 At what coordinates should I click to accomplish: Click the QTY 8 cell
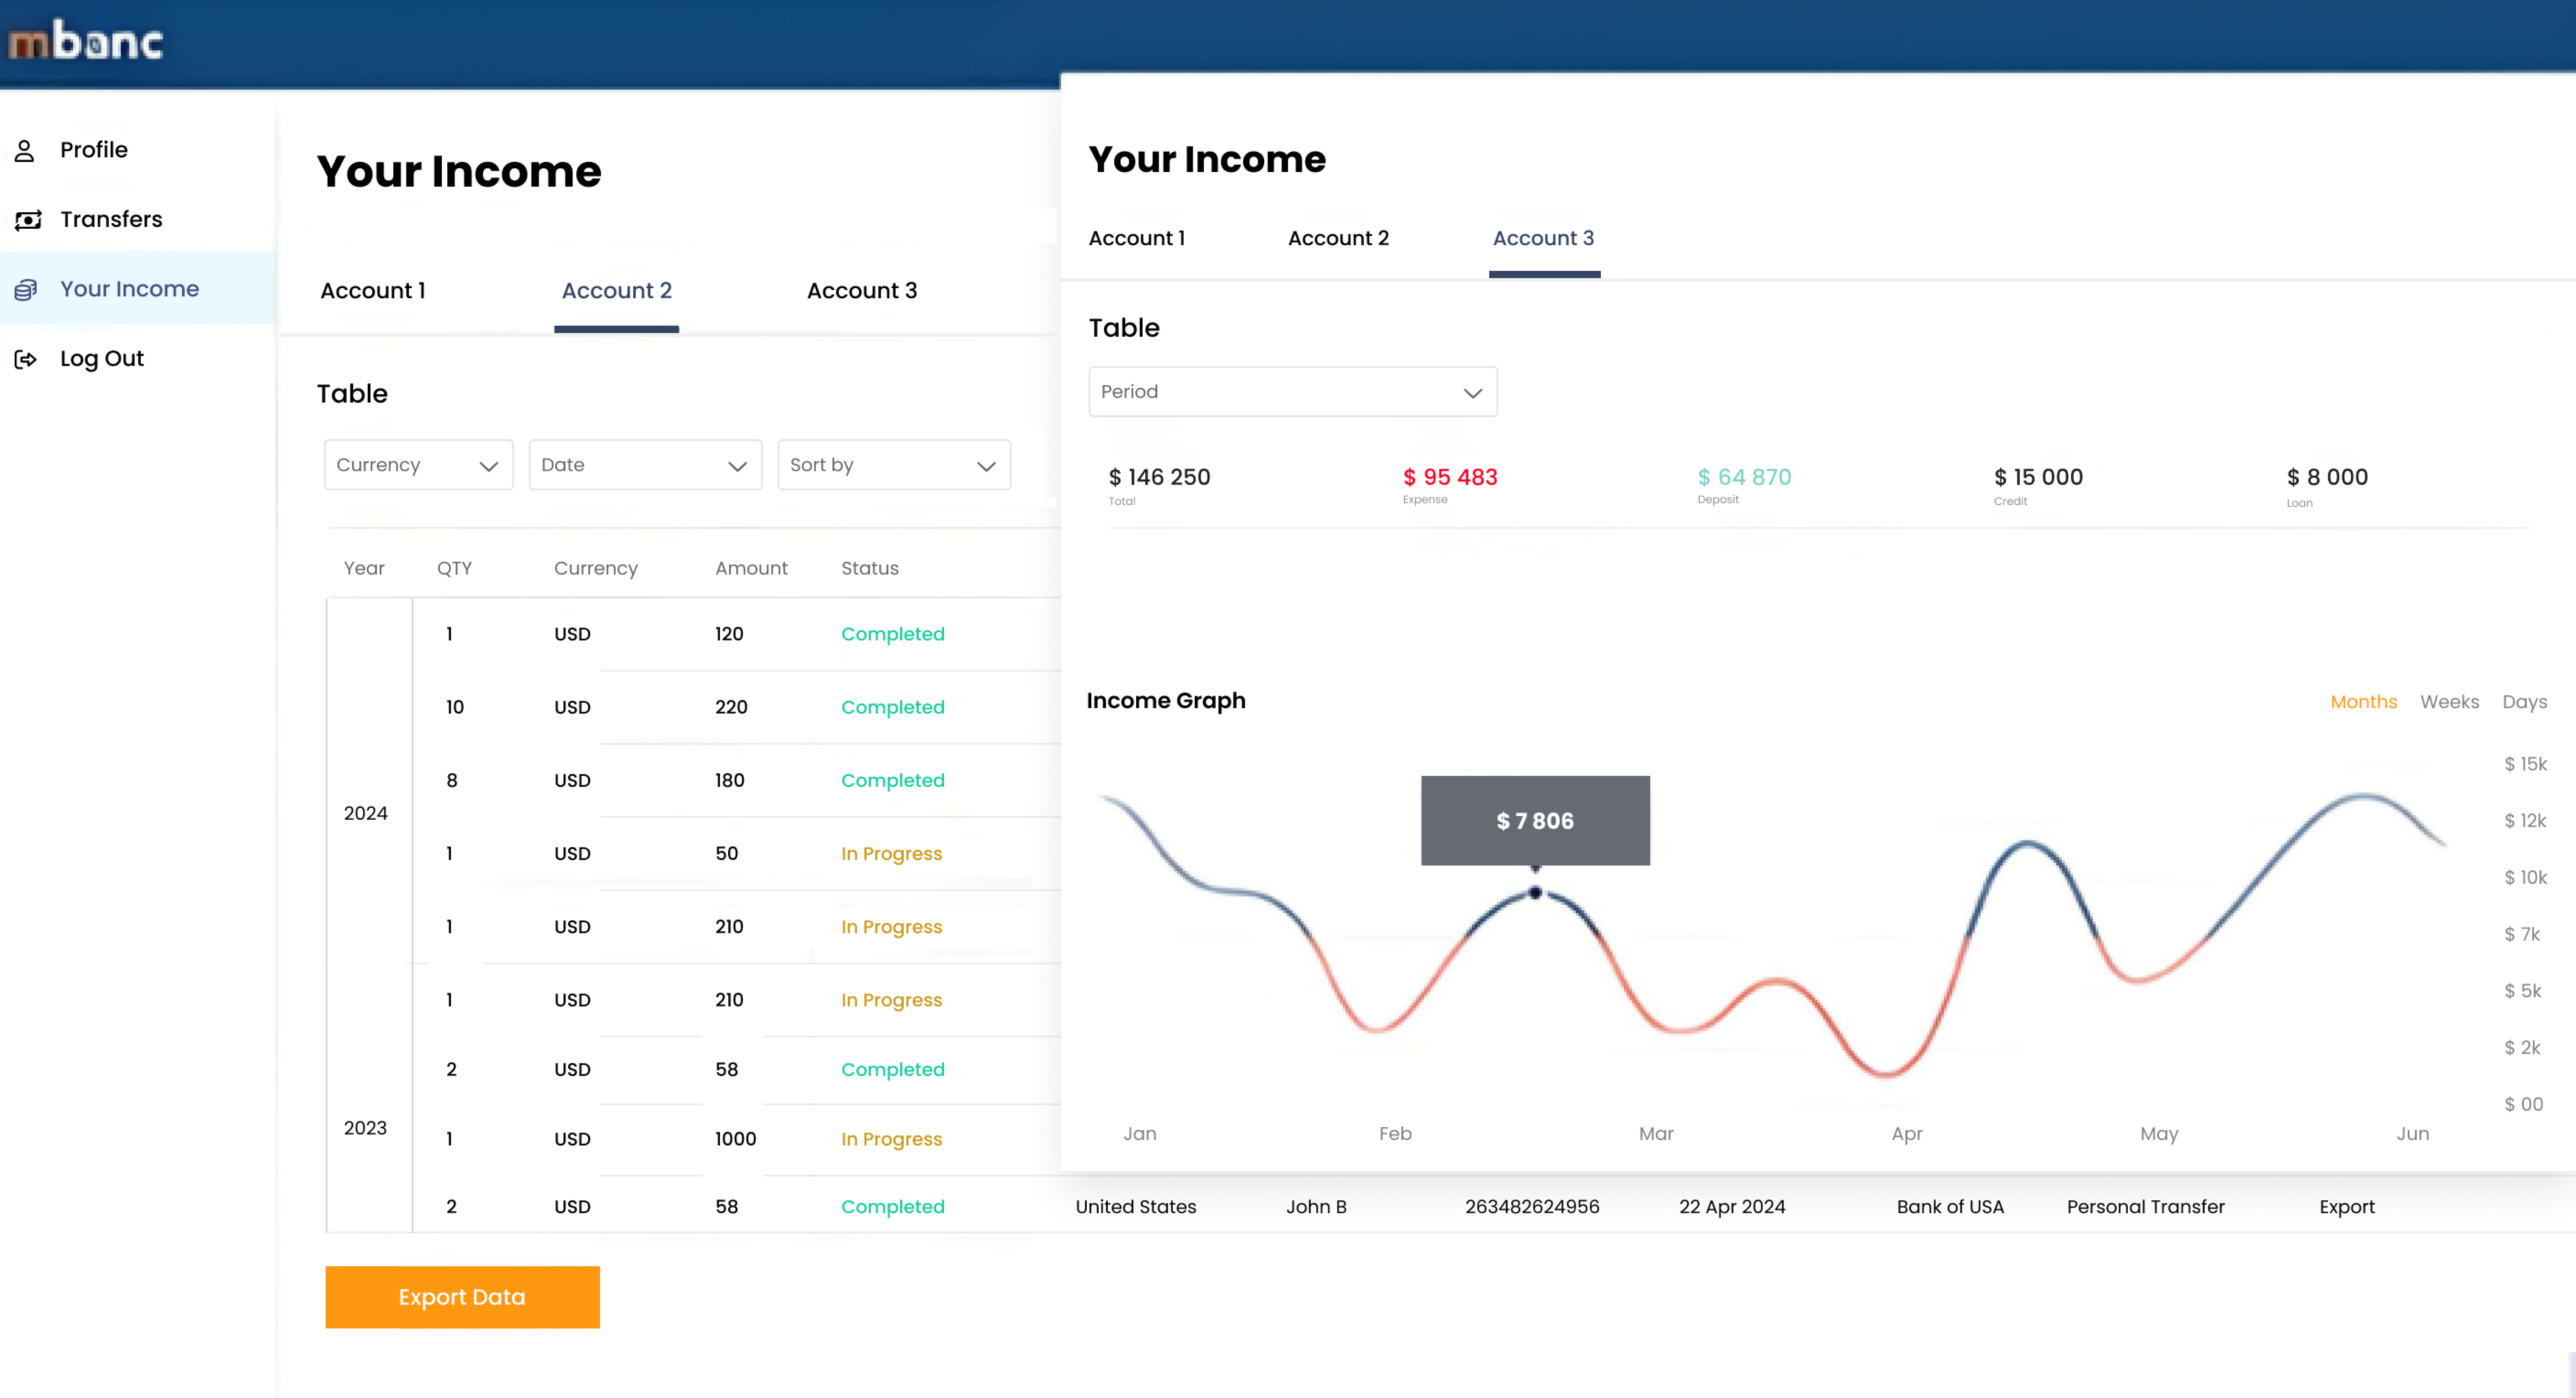coord(452,780)
